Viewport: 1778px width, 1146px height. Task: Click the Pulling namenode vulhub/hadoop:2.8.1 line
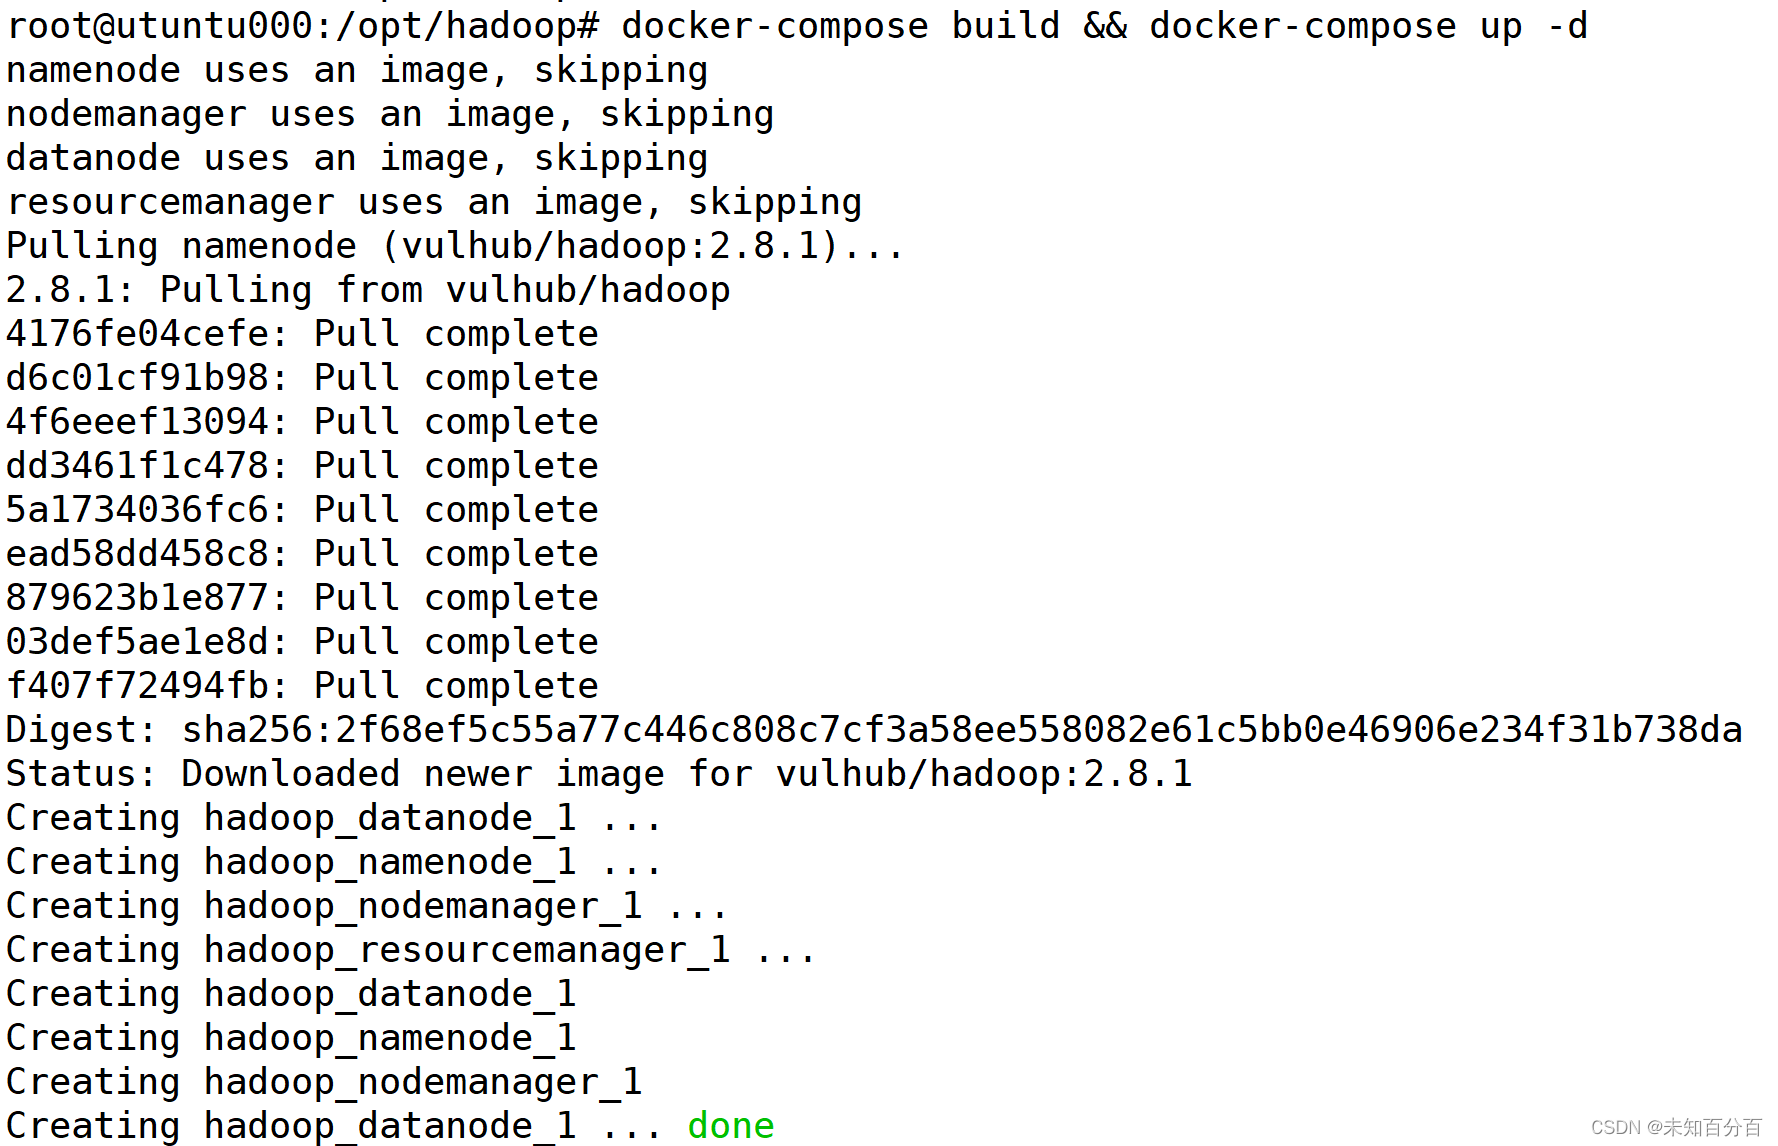click(455, 246)
